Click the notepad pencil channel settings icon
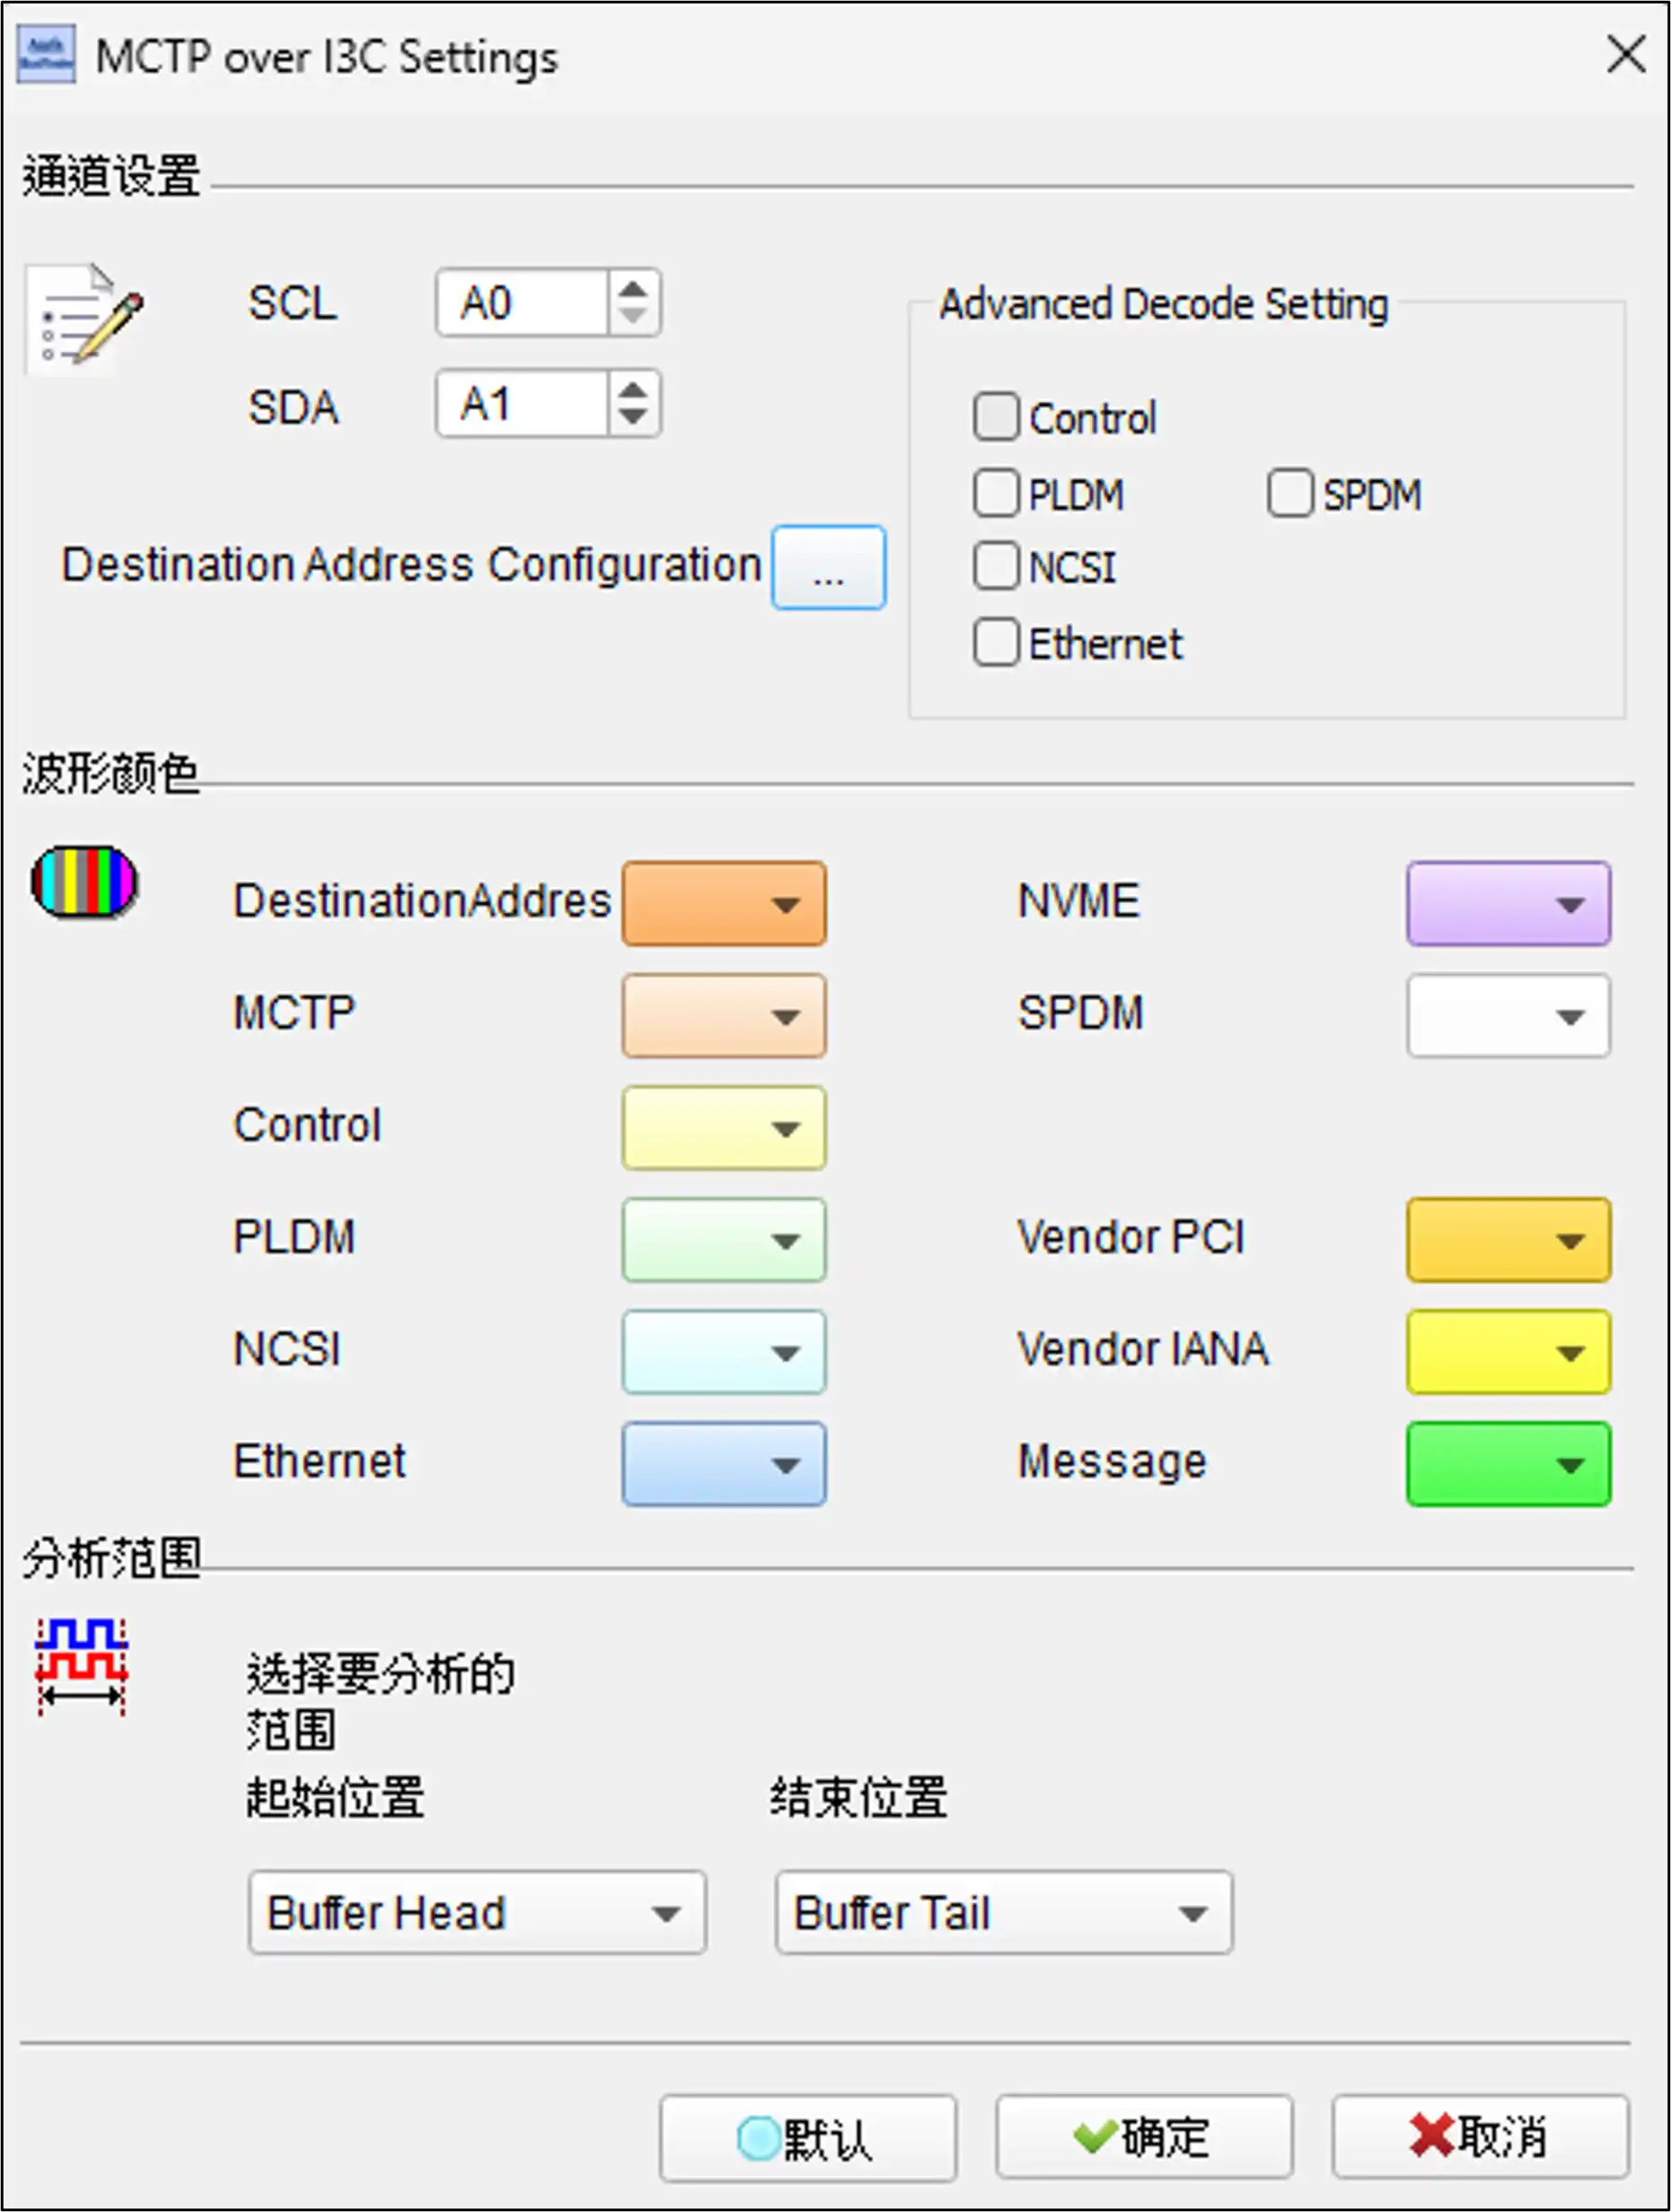 pos(85,316)
